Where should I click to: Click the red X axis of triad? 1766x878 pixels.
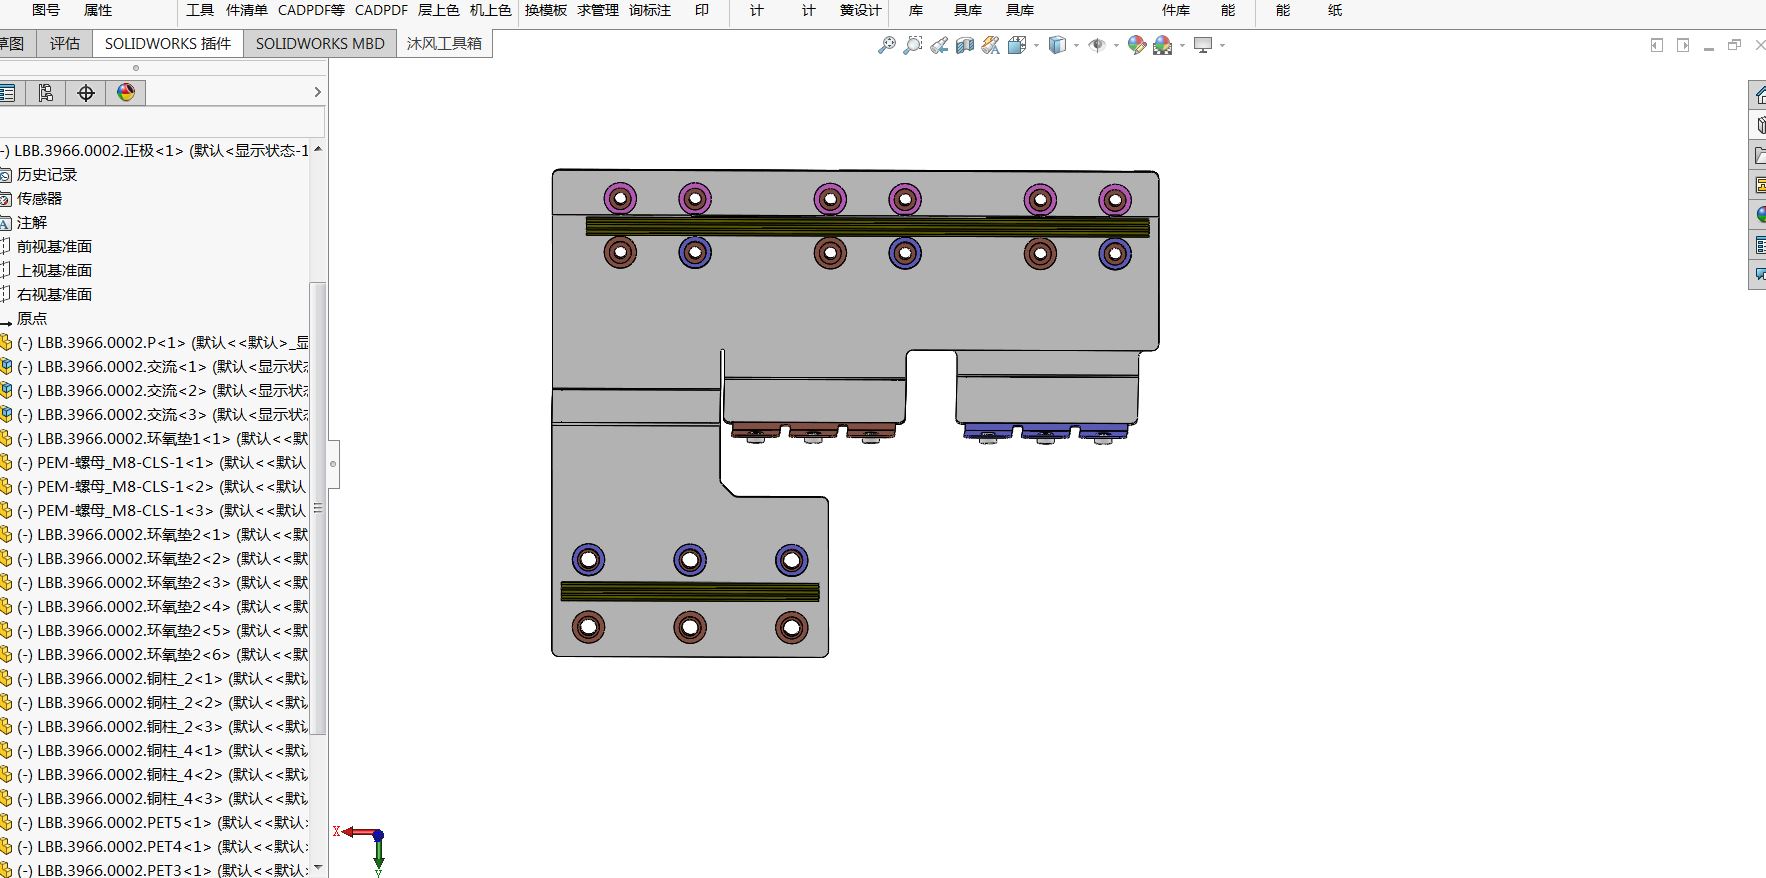(356, 832)
